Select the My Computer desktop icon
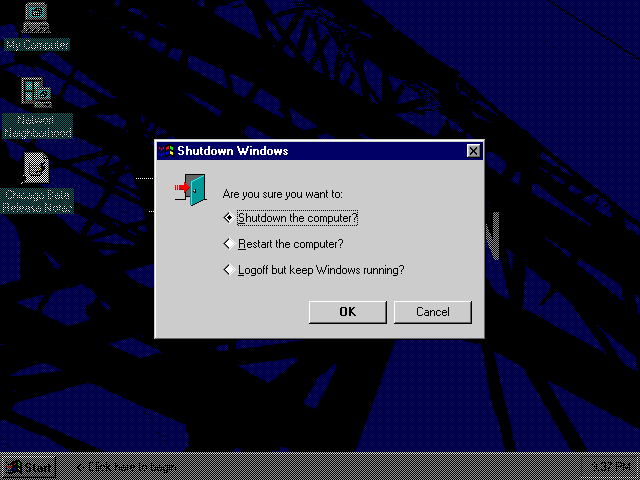The height and width of the screenshot is (480, 640). pyautogui.click(x=36, y=18)
